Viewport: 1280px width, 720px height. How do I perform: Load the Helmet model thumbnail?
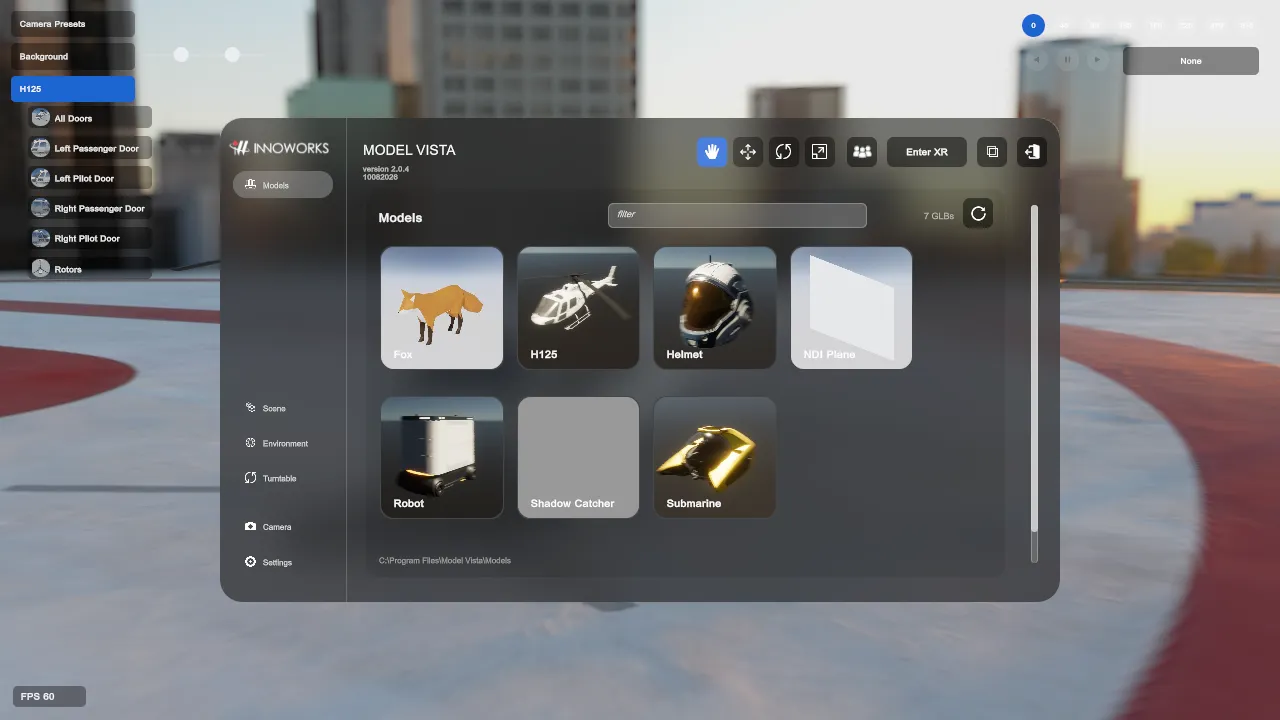click(x=715, y=308)
